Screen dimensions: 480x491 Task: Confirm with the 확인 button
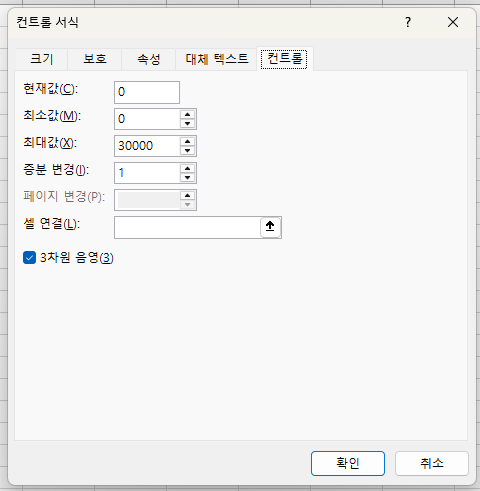pyautogui.click(x=348, y=463)
